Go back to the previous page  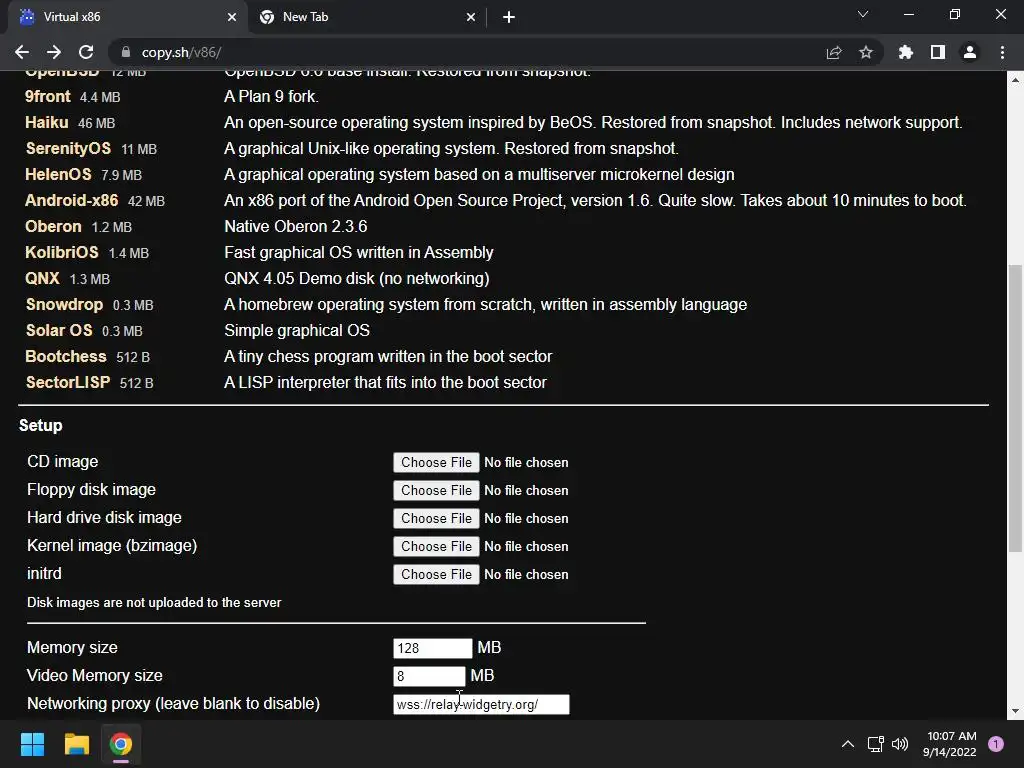tap(22, 52)
